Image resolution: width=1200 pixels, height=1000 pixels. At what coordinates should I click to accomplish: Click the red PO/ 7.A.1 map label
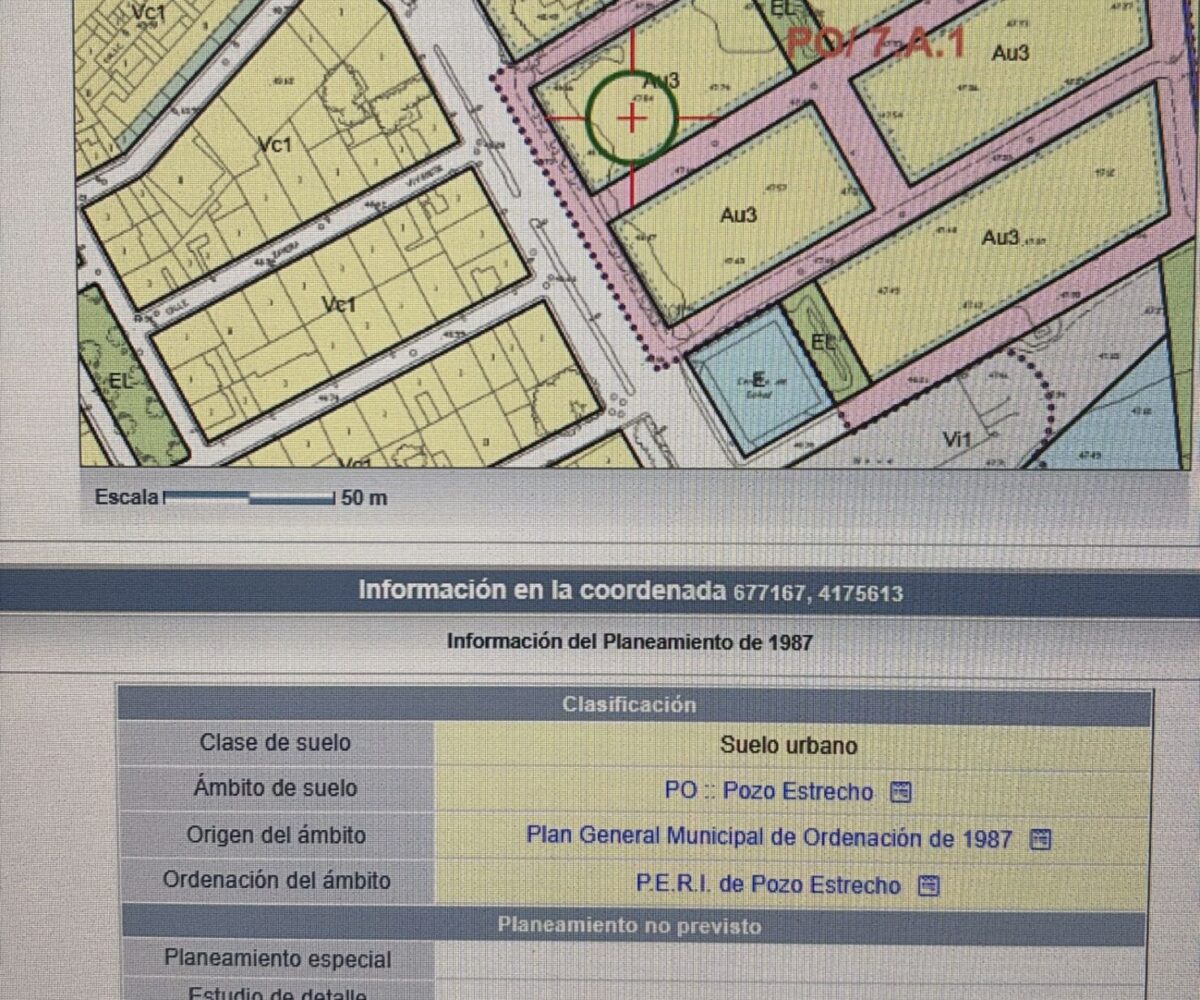[x=875, y=43]
